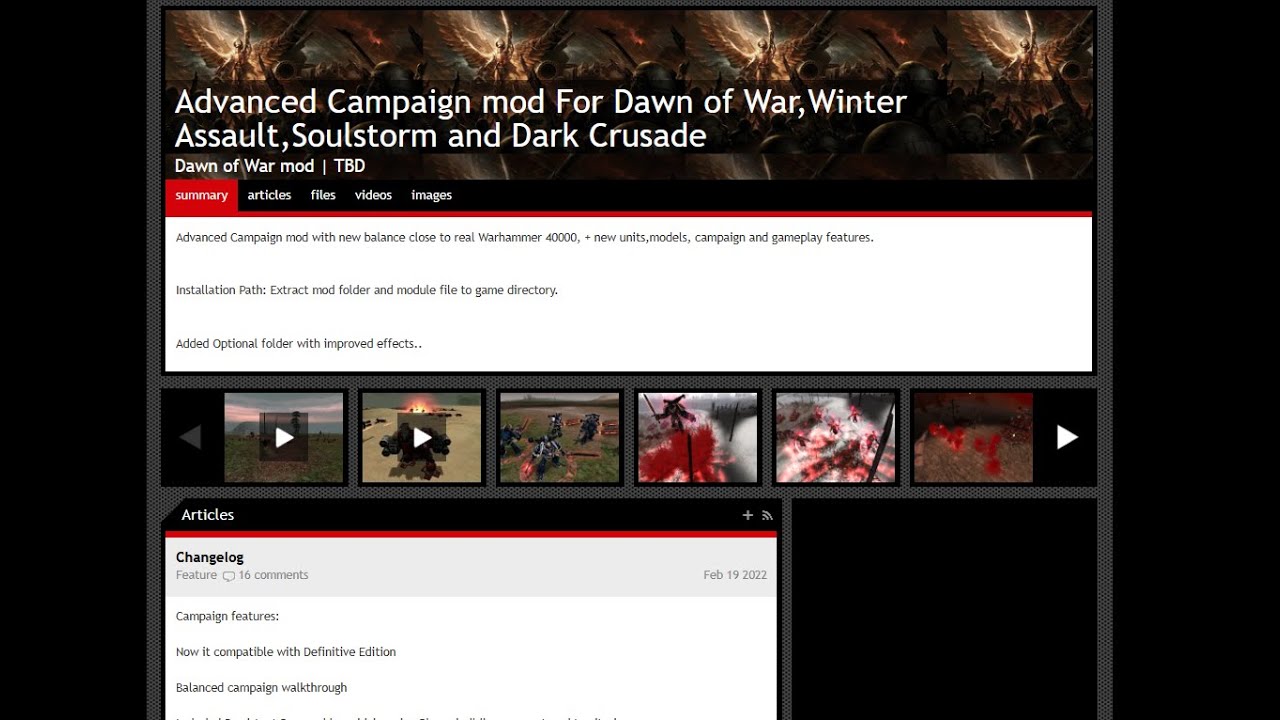Open the 16 comments link
1280x720 pixels.
[273, 575]
